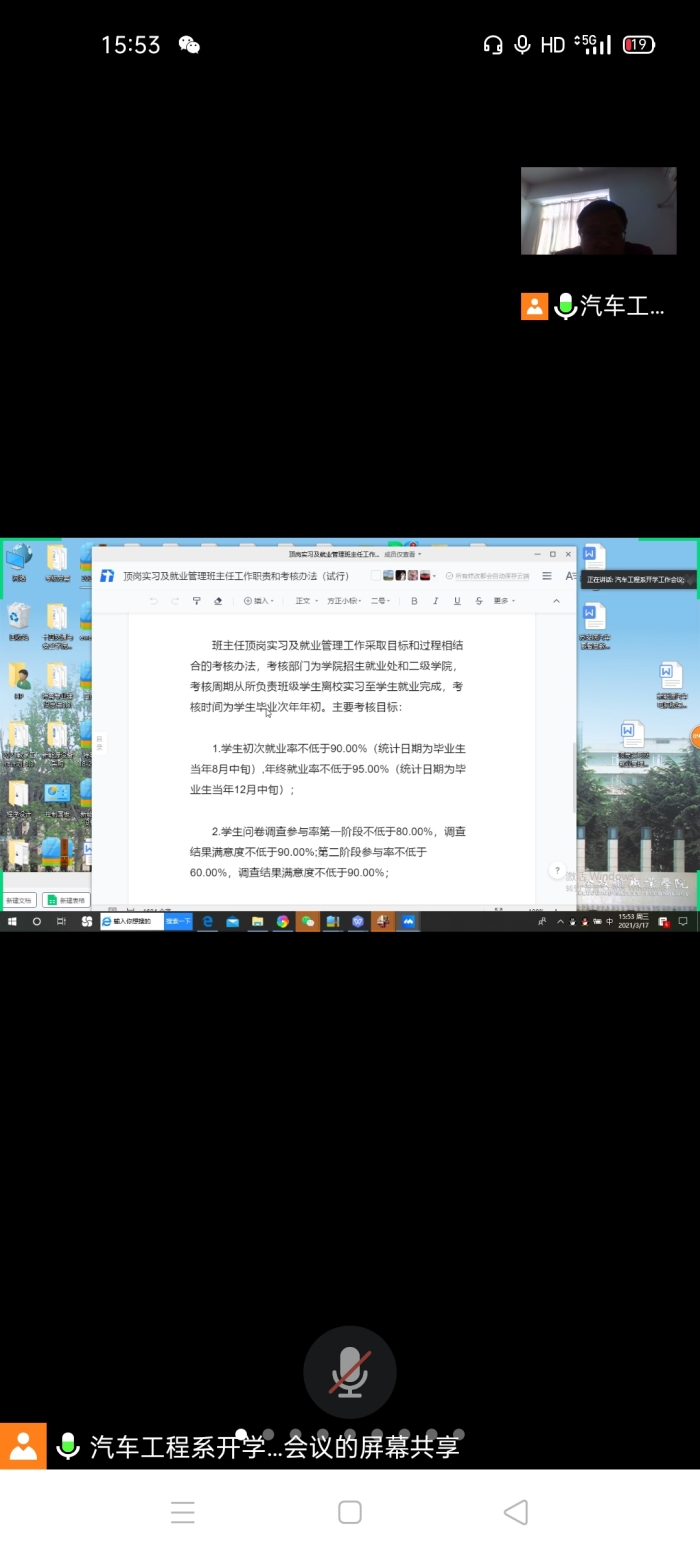Open the 更多 more options menu
Viewport: 700px width, 1555px height.
504,601
